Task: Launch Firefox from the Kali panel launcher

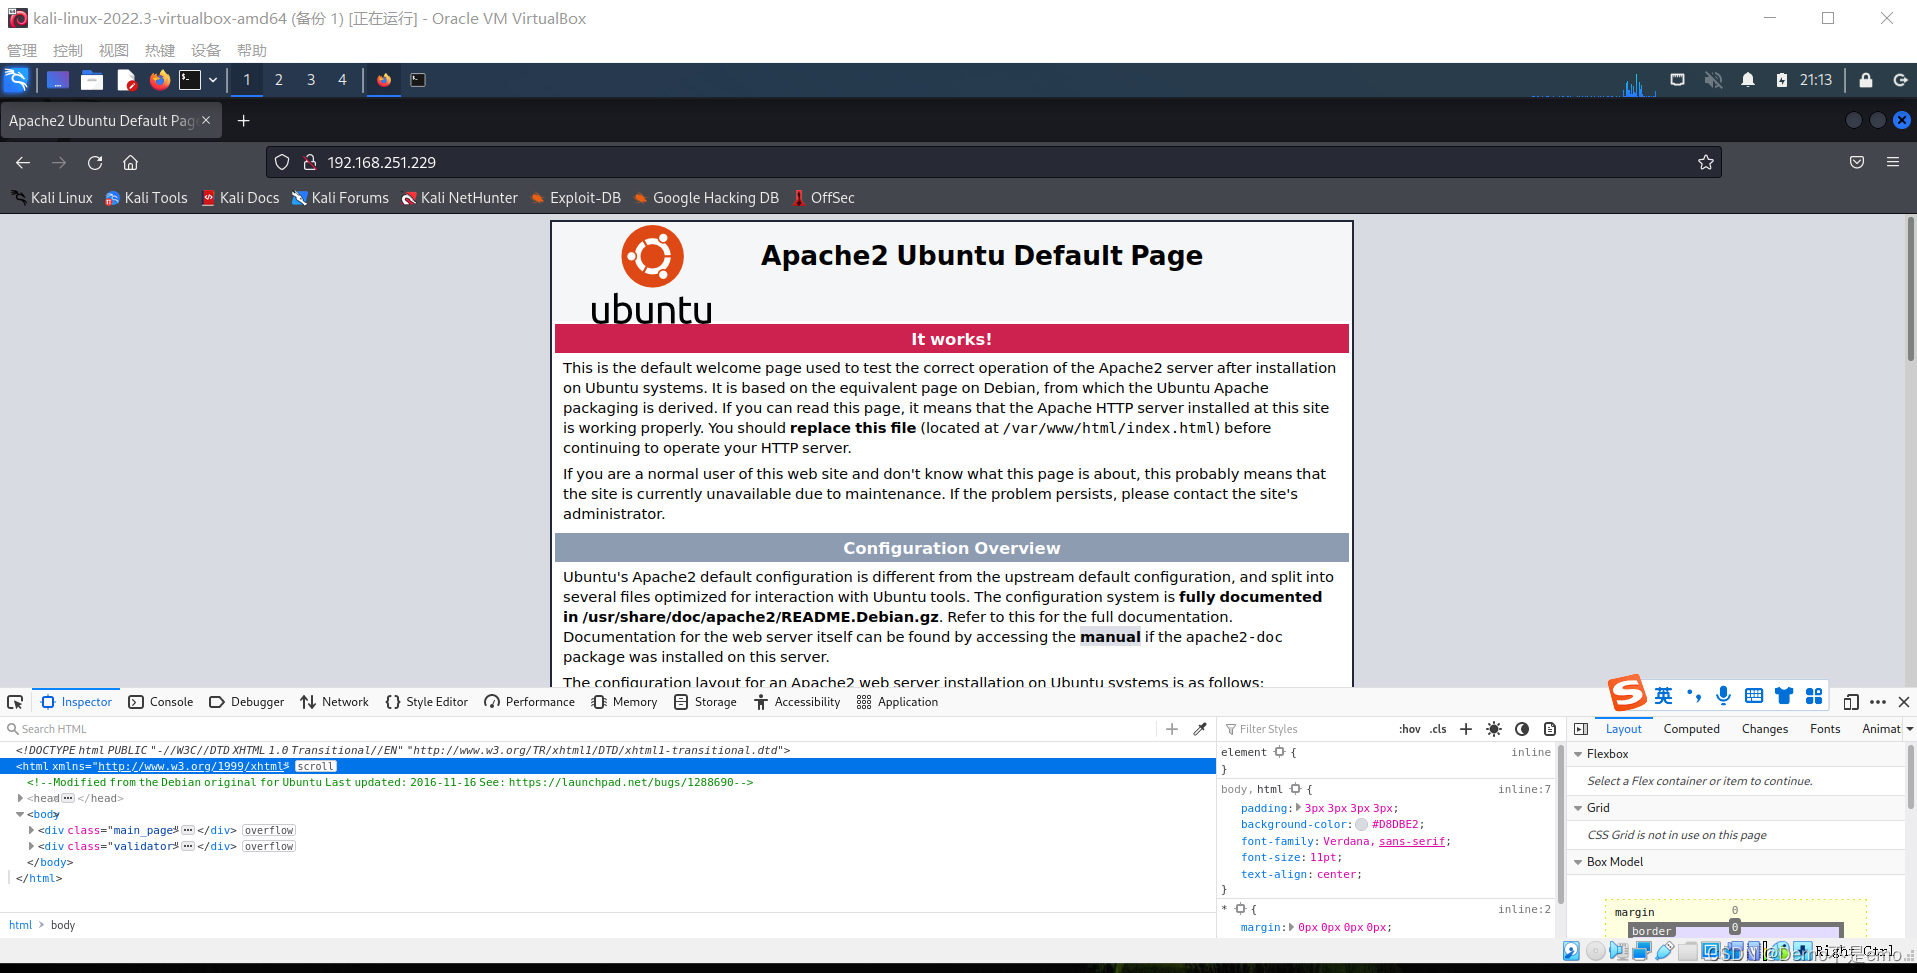Action: click(x=160, y=80)
